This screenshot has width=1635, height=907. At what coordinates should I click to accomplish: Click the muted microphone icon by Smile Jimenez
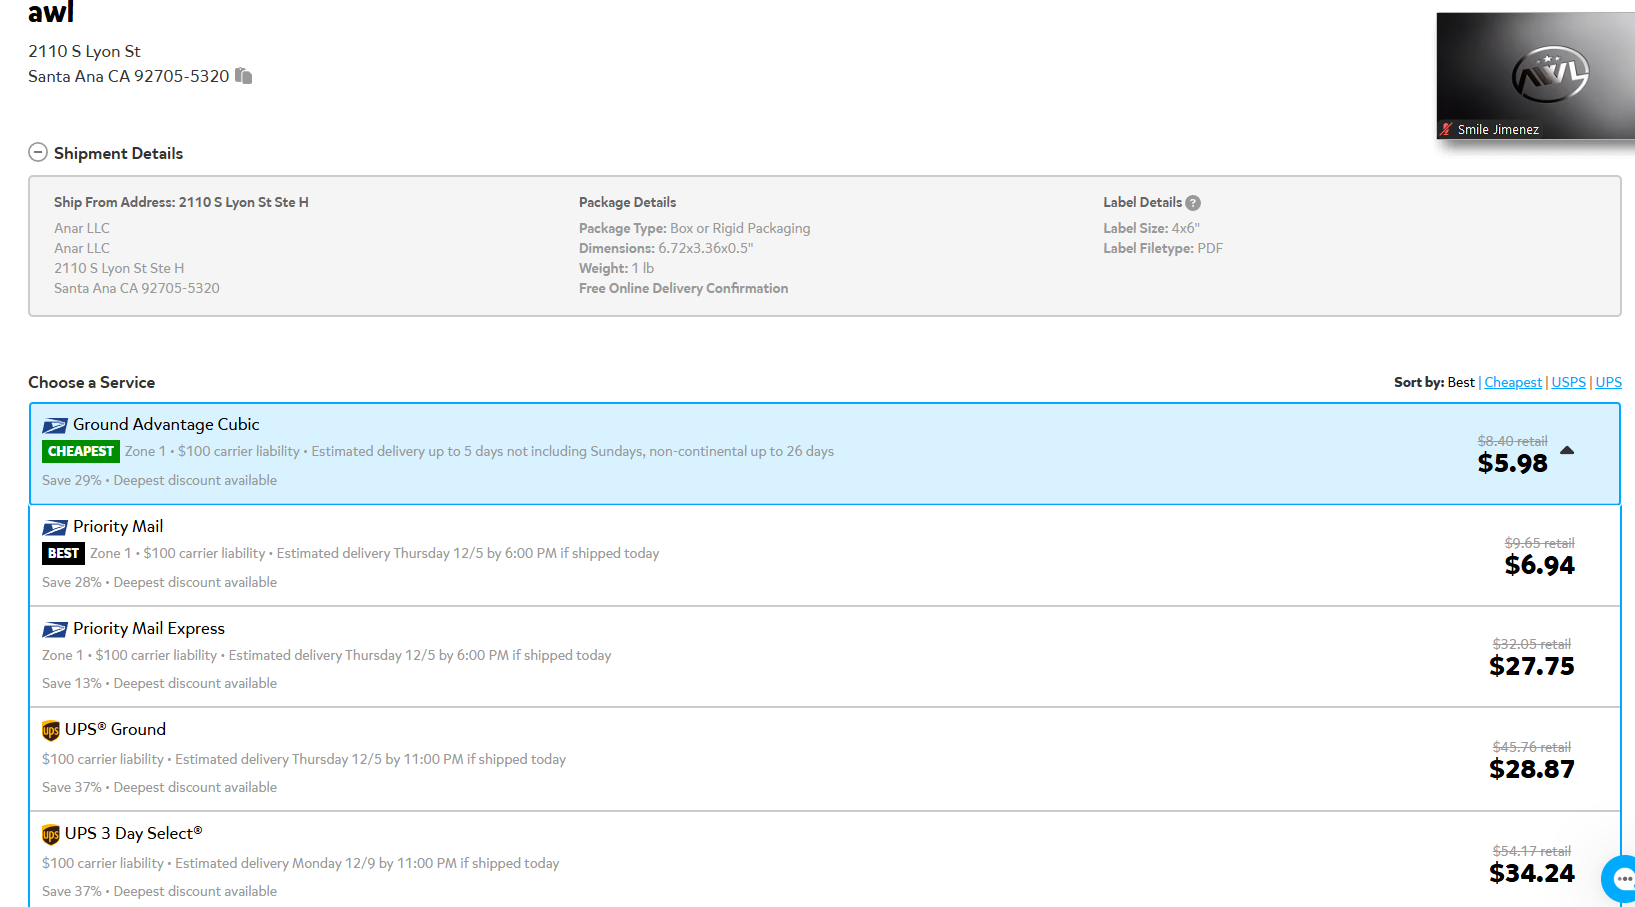click(1446, 129)
